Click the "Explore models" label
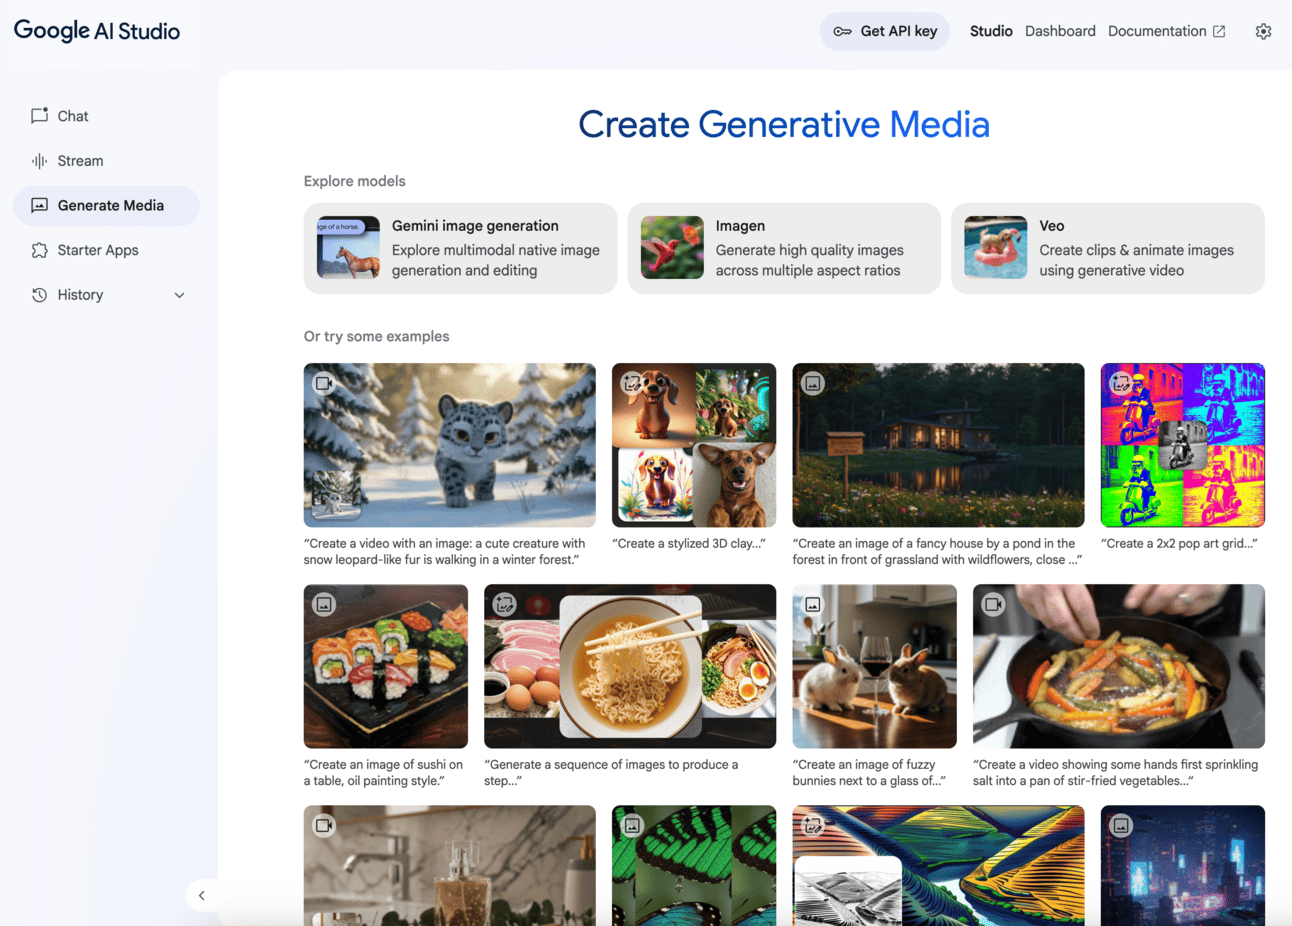The image size is (1292, 926). (x=355, y=181)
